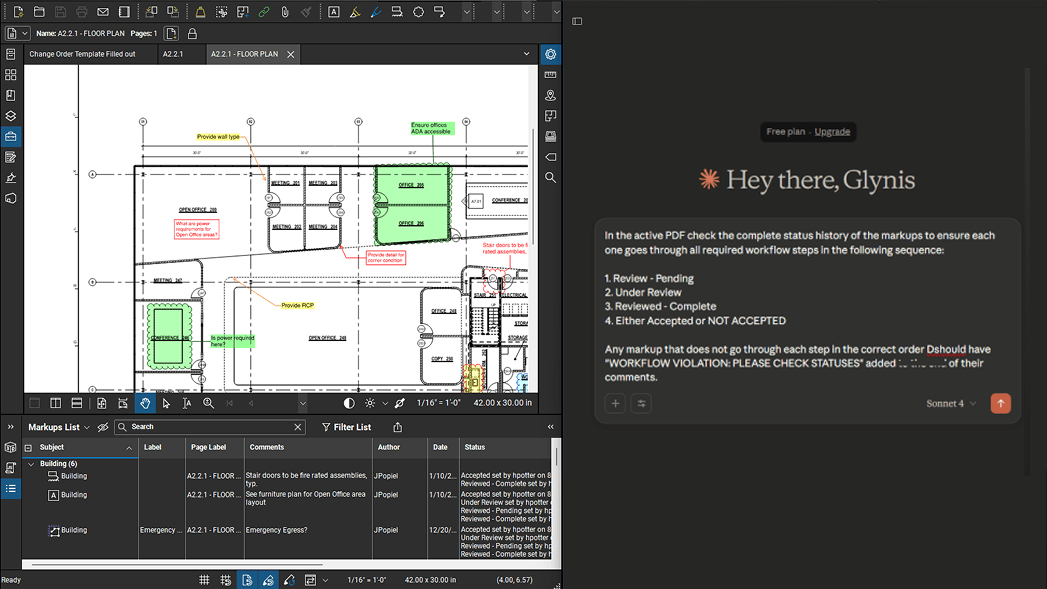
Task: Collapse the Building (6) group
Action: point(31,464)
